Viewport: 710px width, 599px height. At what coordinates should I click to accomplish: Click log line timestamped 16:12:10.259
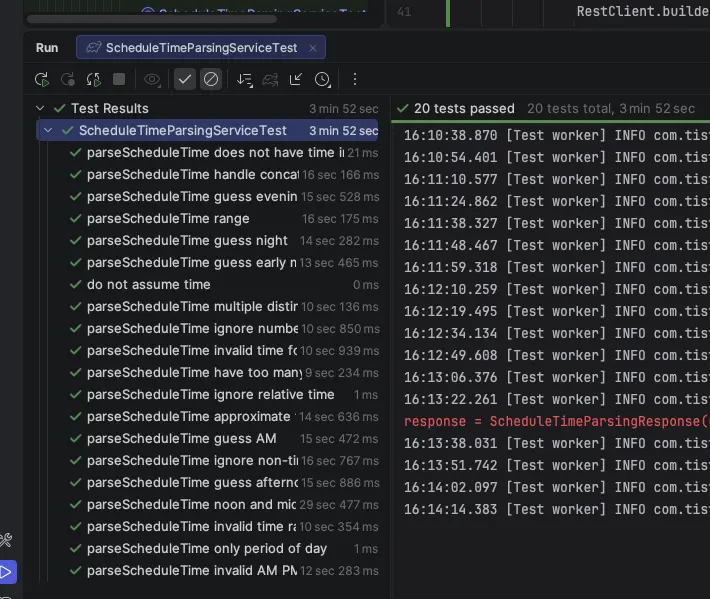tap(556, 289)
